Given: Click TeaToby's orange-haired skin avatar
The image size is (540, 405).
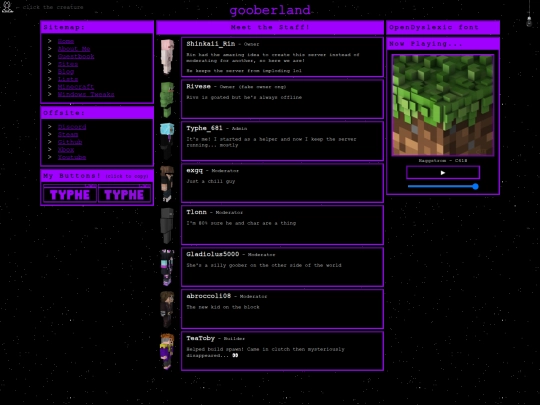Looking at the screenshot, I should pos(167,351).
